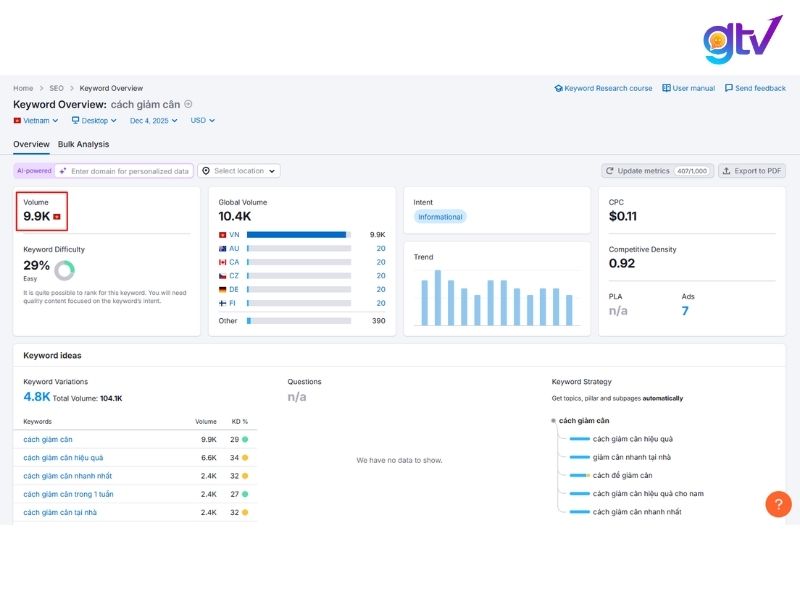This screenshot has height=600, width=800.
Task: Click the Send feedback icon
Action: point(730,88)
